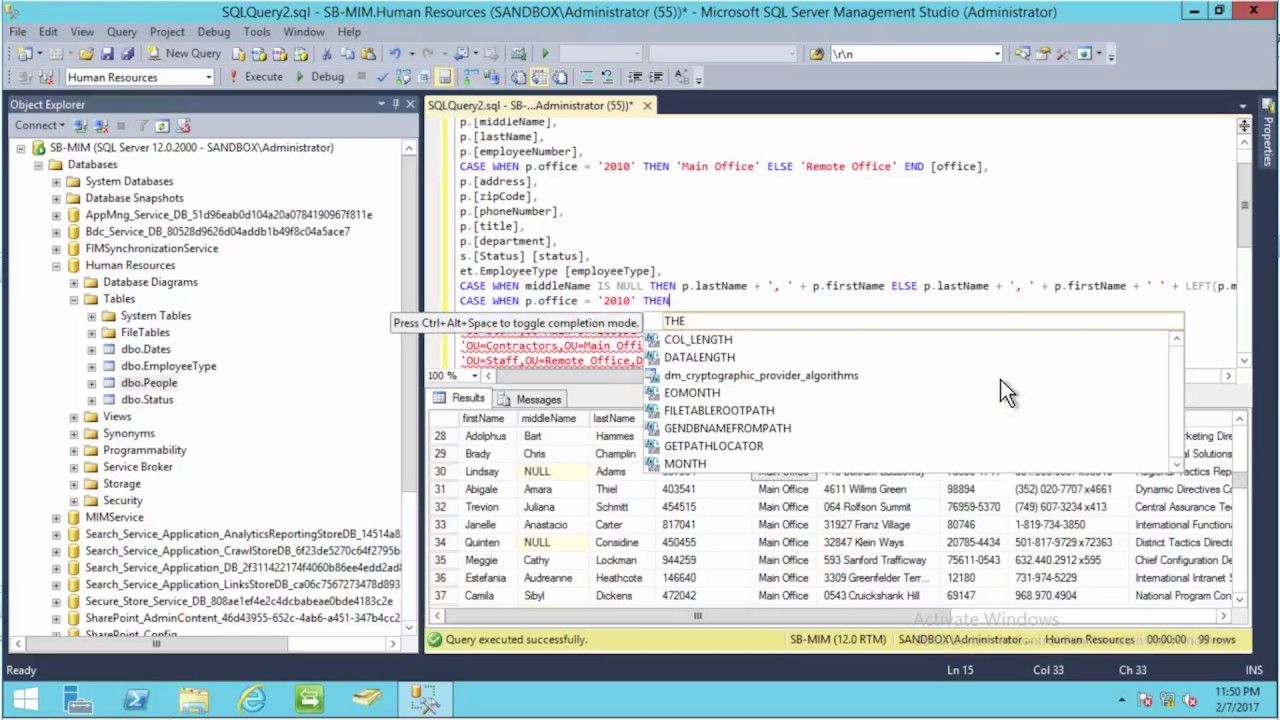Image resolution: width=1280 pixels, height=720 pixels.
Task: Click the Windows Start button
Action: pos(25,700)
